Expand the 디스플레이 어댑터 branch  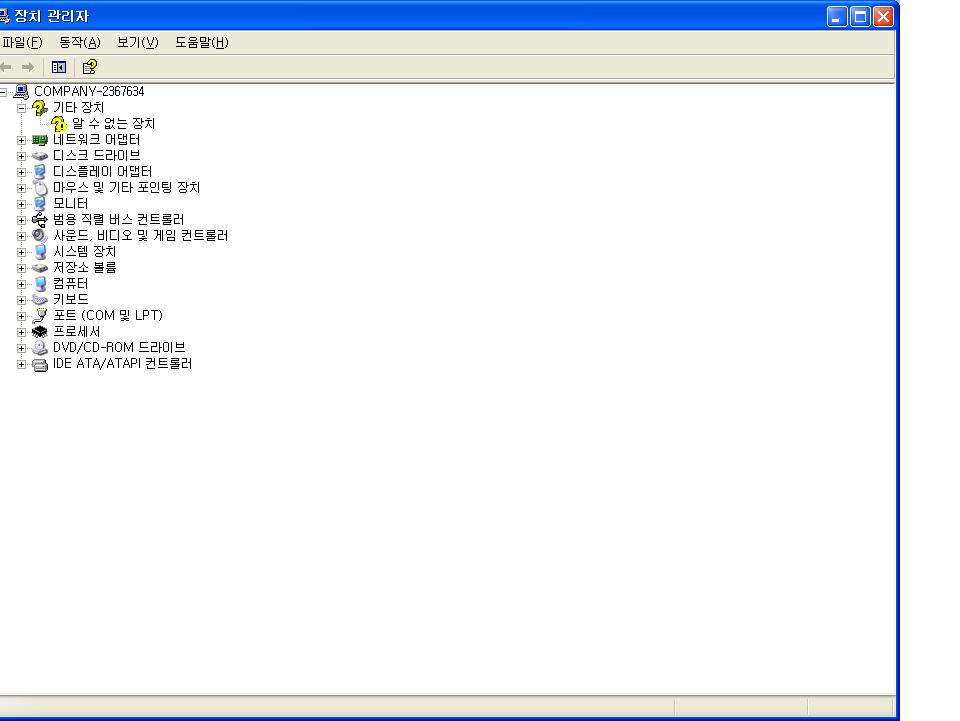21,172
